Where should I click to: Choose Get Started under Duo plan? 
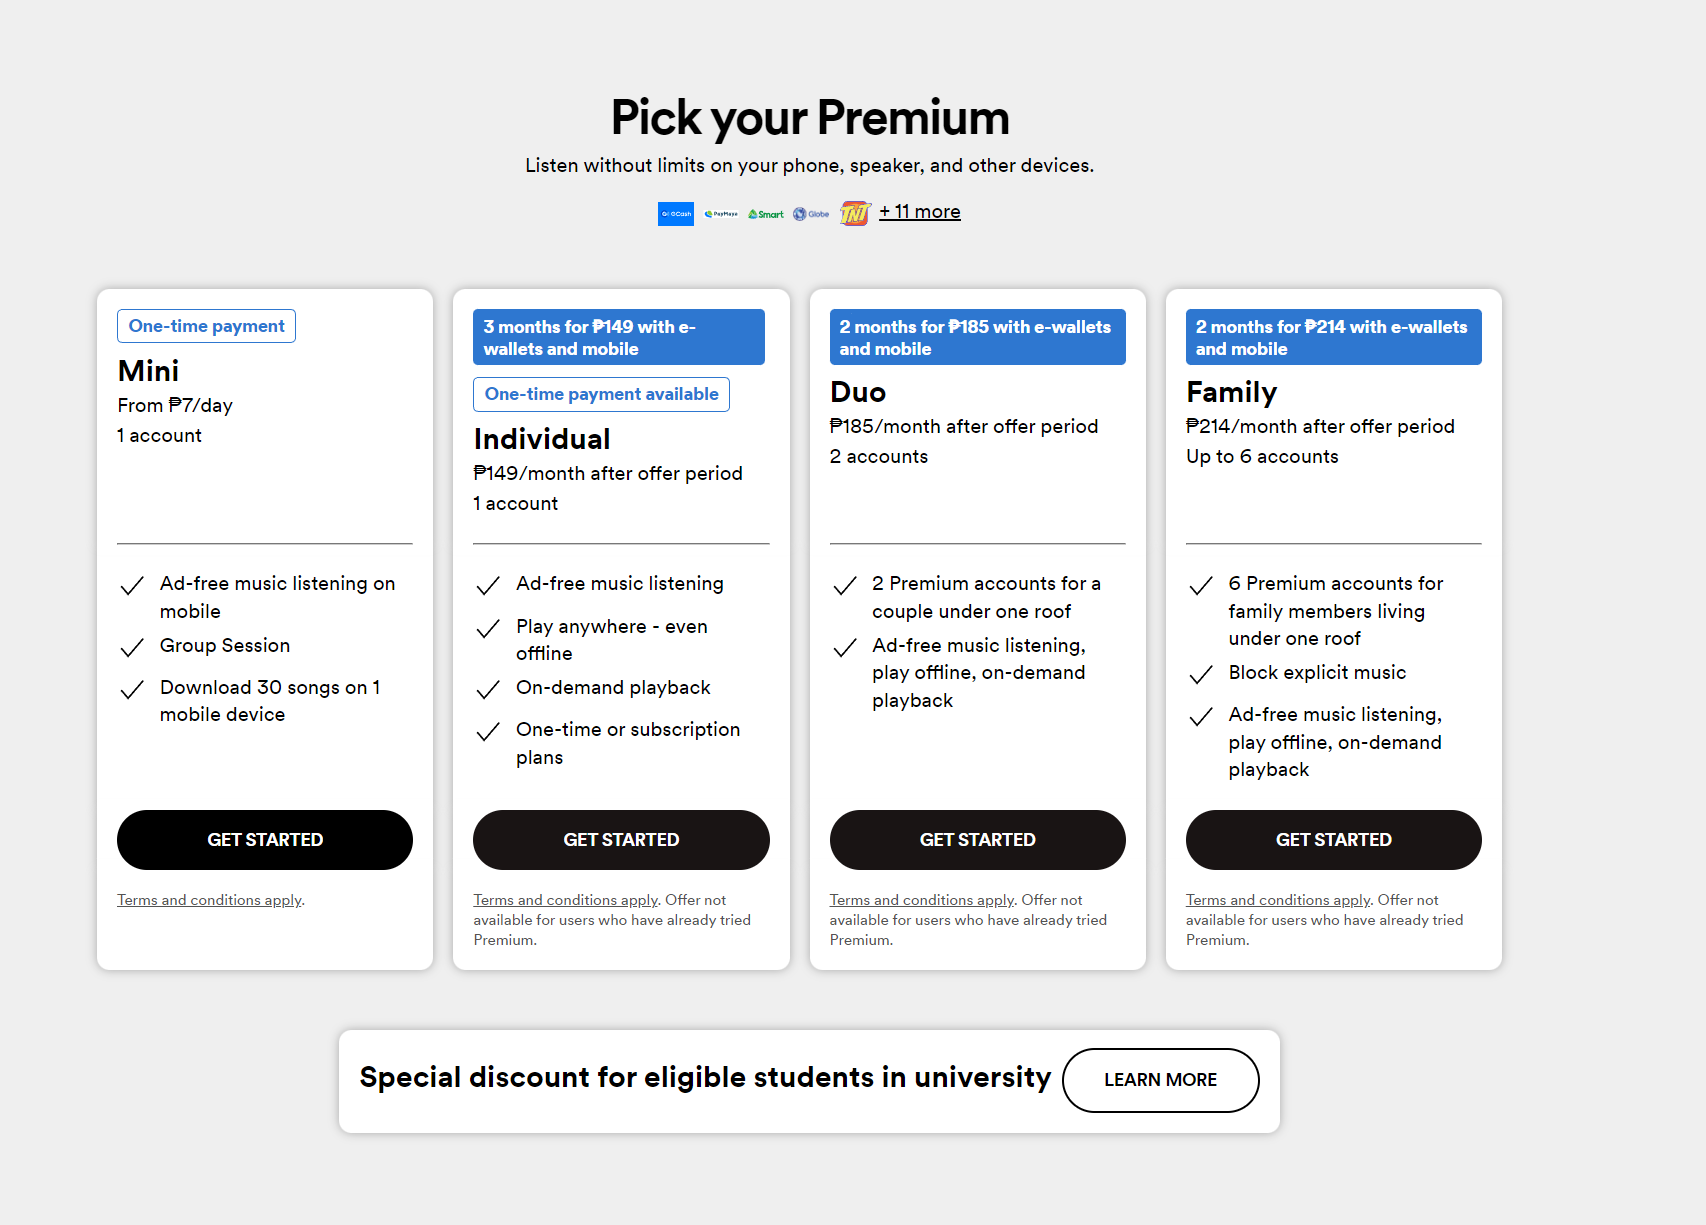click(977, 840)
